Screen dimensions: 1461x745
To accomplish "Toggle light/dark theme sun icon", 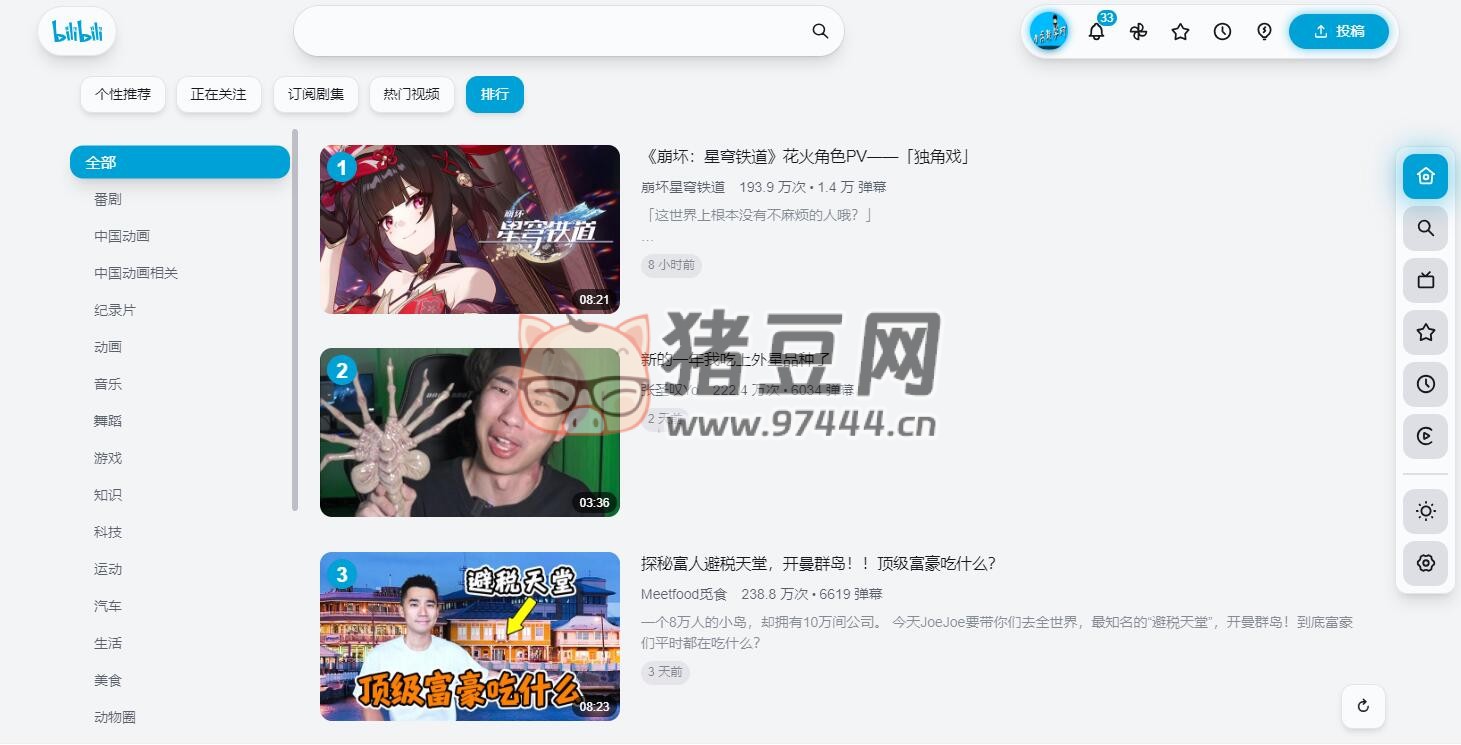I will coord(1425,511).
